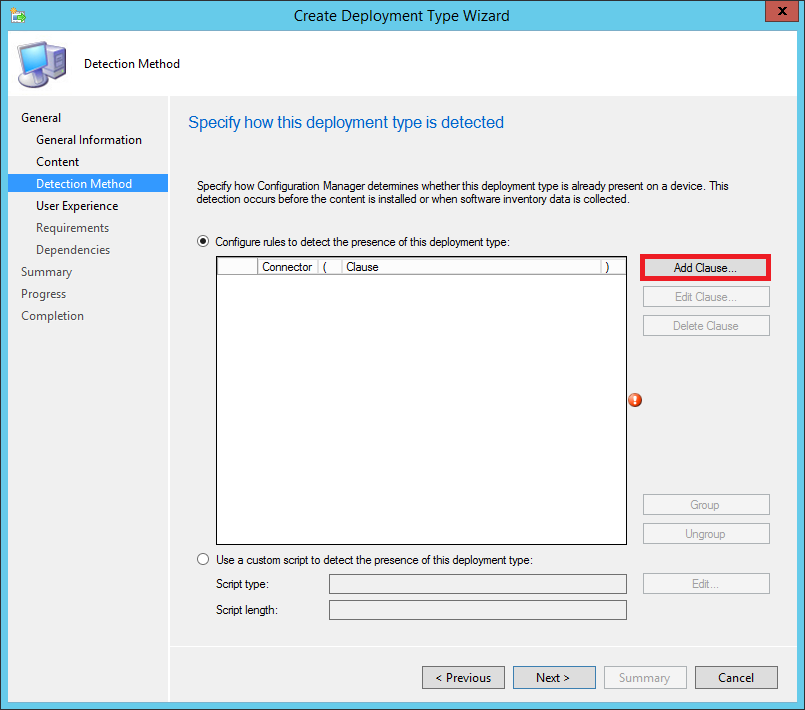Select Detection Method in the sidebar
Viewport: 805px width, 710px height.
(x=84, y=184)
